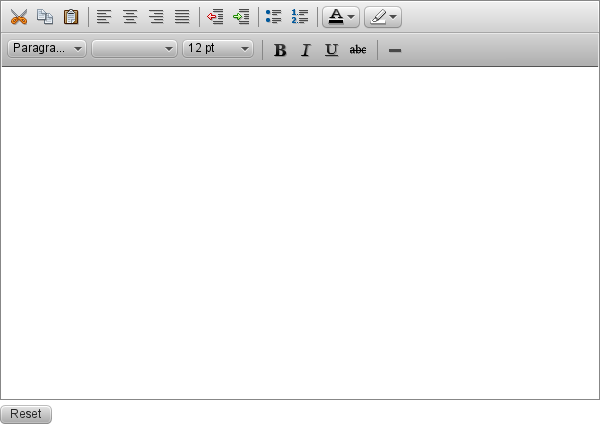Screen dimensions: 600x424
Task: Toggle bold formatting
Action: (280, 49)
